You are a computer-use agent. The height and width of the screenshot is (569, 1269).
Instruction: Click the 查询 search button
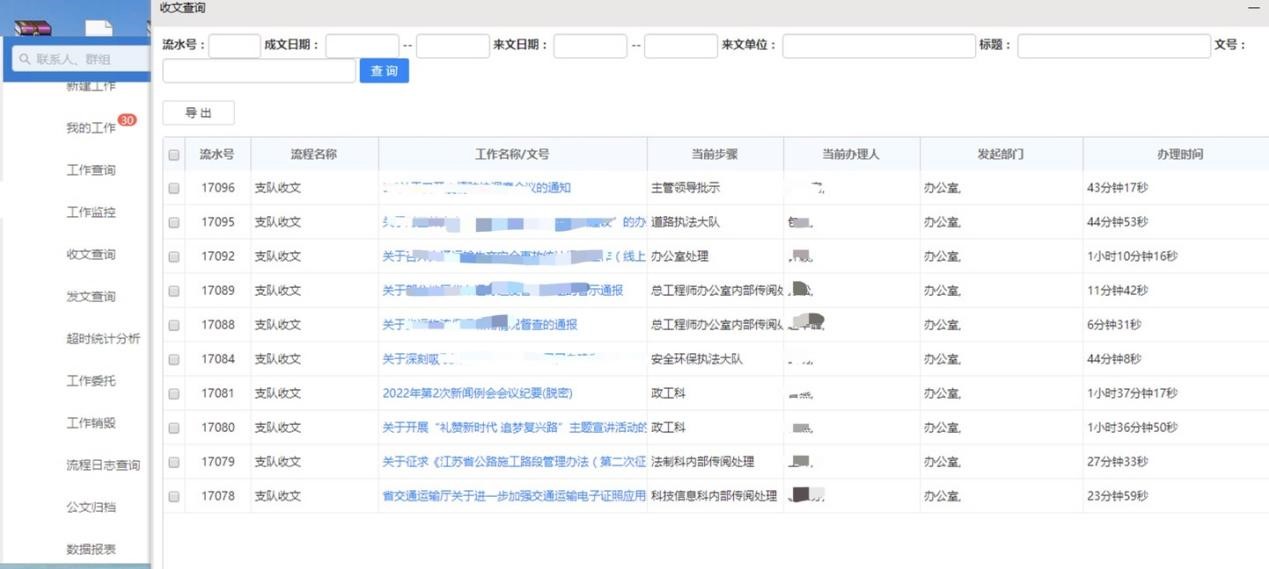pos(384,71)
